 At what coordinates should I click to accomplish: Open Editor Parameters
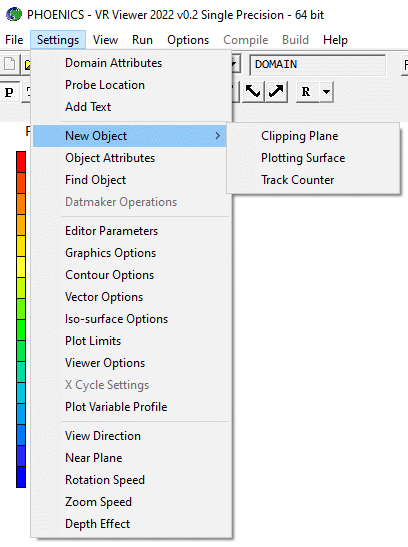131,231
